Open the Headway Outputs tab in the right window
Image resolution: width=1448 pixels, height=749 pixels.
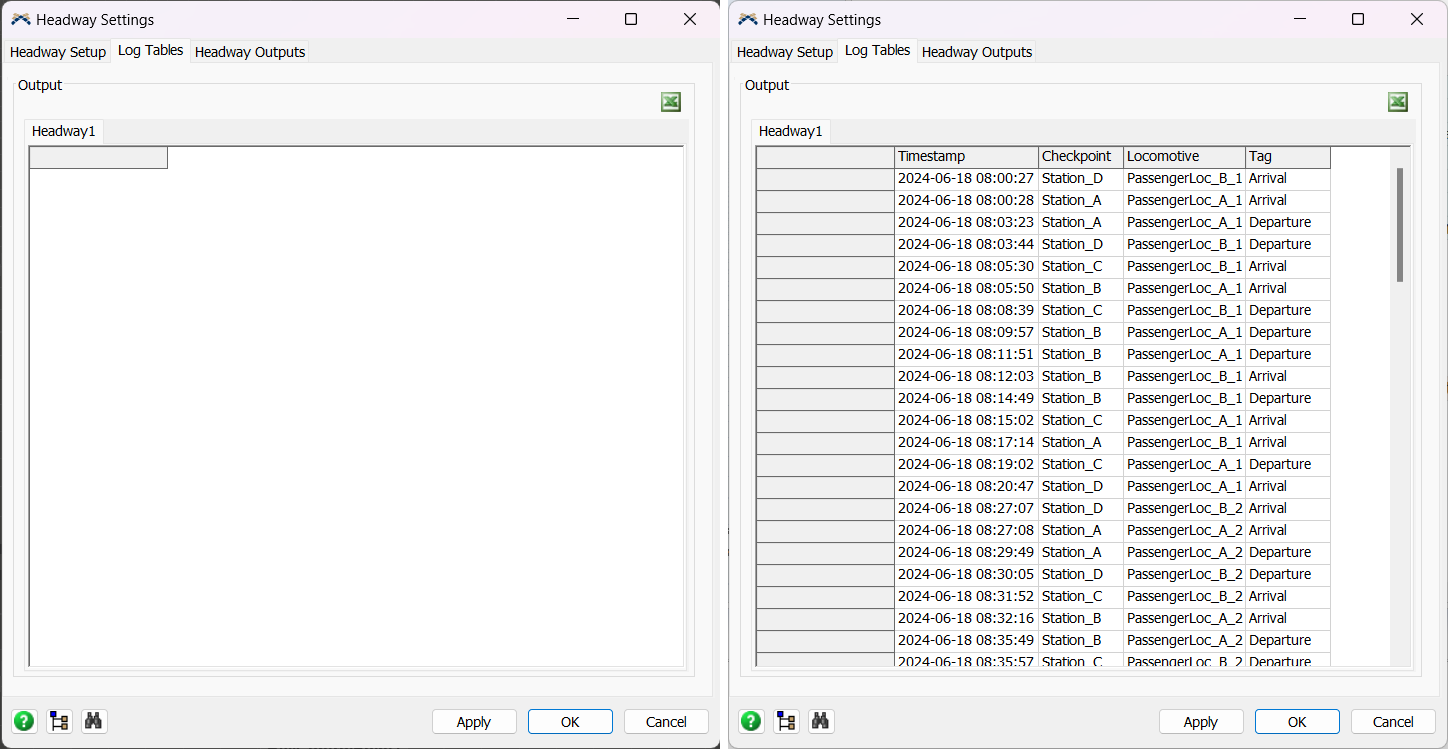[977, 52]
